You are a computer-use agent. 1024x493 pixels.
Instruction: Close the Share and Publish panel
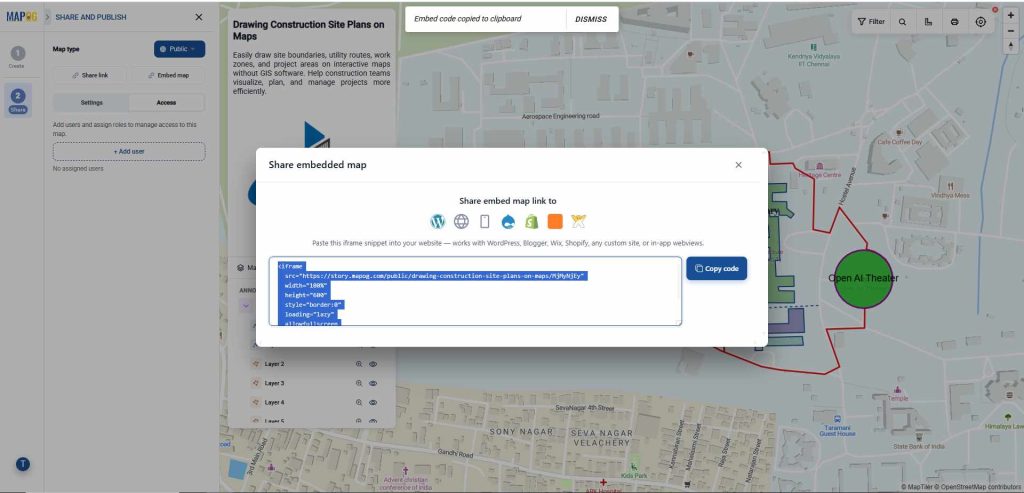click(x=199, y=17)
